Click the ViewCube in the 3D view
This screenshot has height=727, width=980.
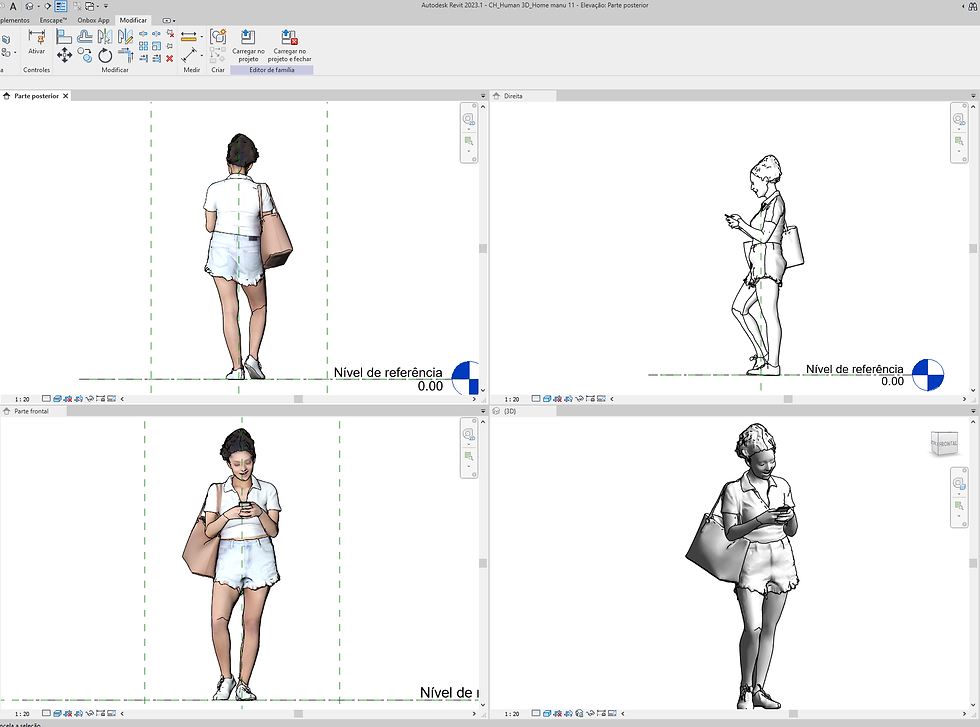944,443
